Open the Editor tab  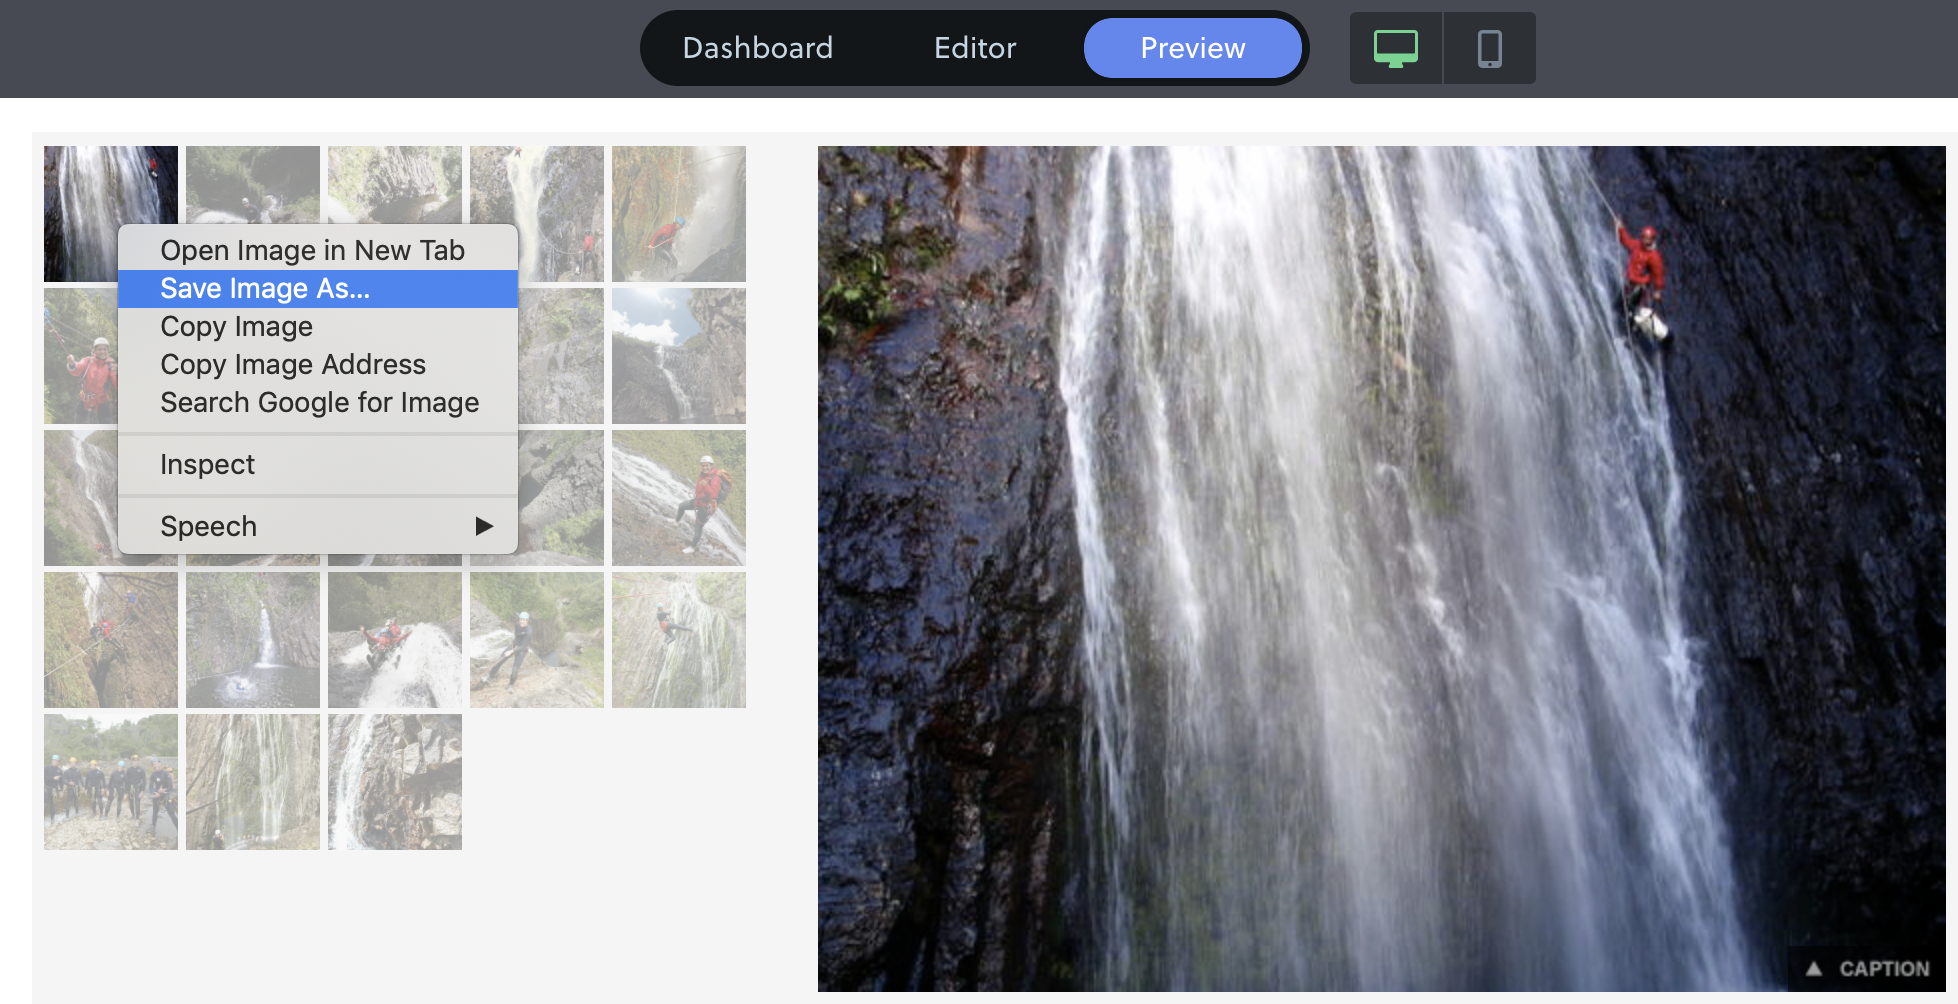(975, 48)
